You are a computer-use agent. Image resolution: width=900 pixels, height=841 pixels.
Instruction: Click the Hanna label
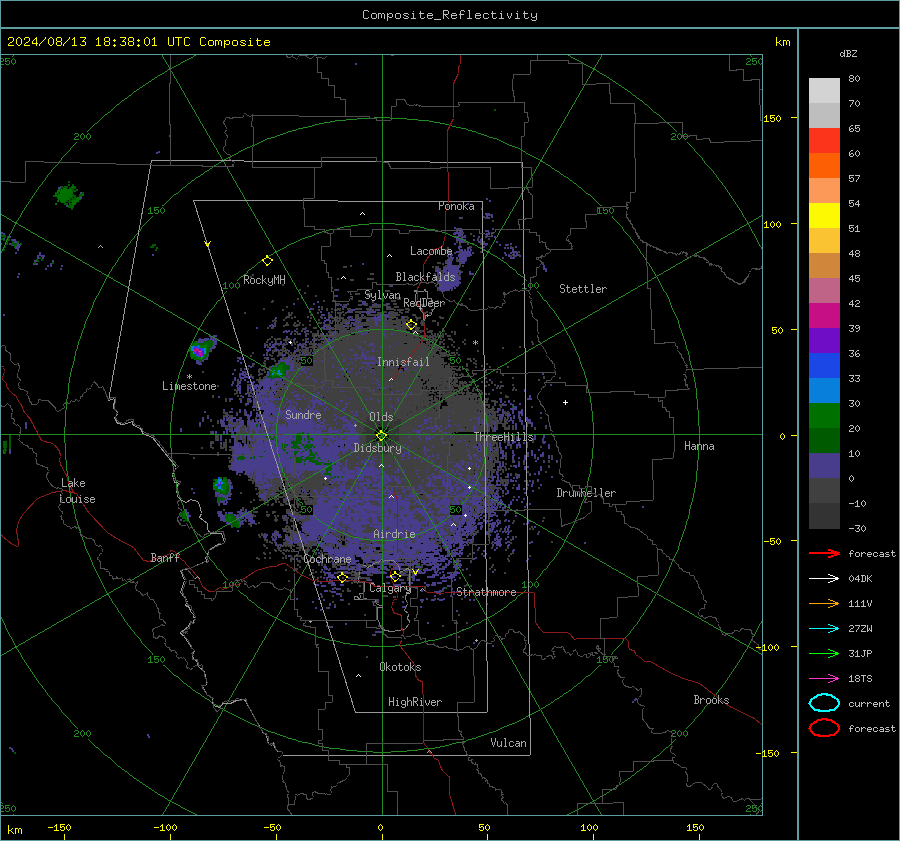(x=699, y=446)
